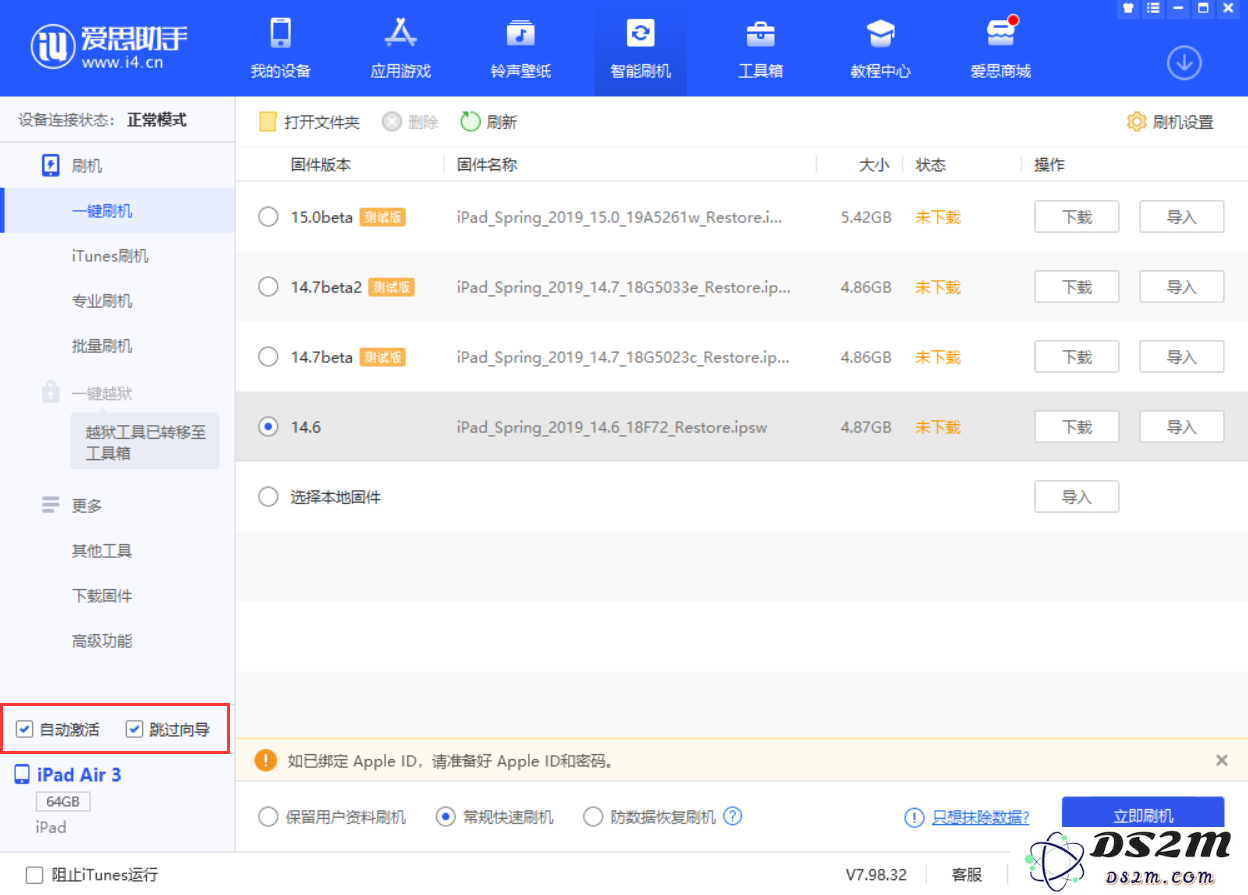Image resolution: width=1248 pixels, height=895 pixels.
Task: Select the 智能刷机 flashing tab
Action: coord(641,48)
